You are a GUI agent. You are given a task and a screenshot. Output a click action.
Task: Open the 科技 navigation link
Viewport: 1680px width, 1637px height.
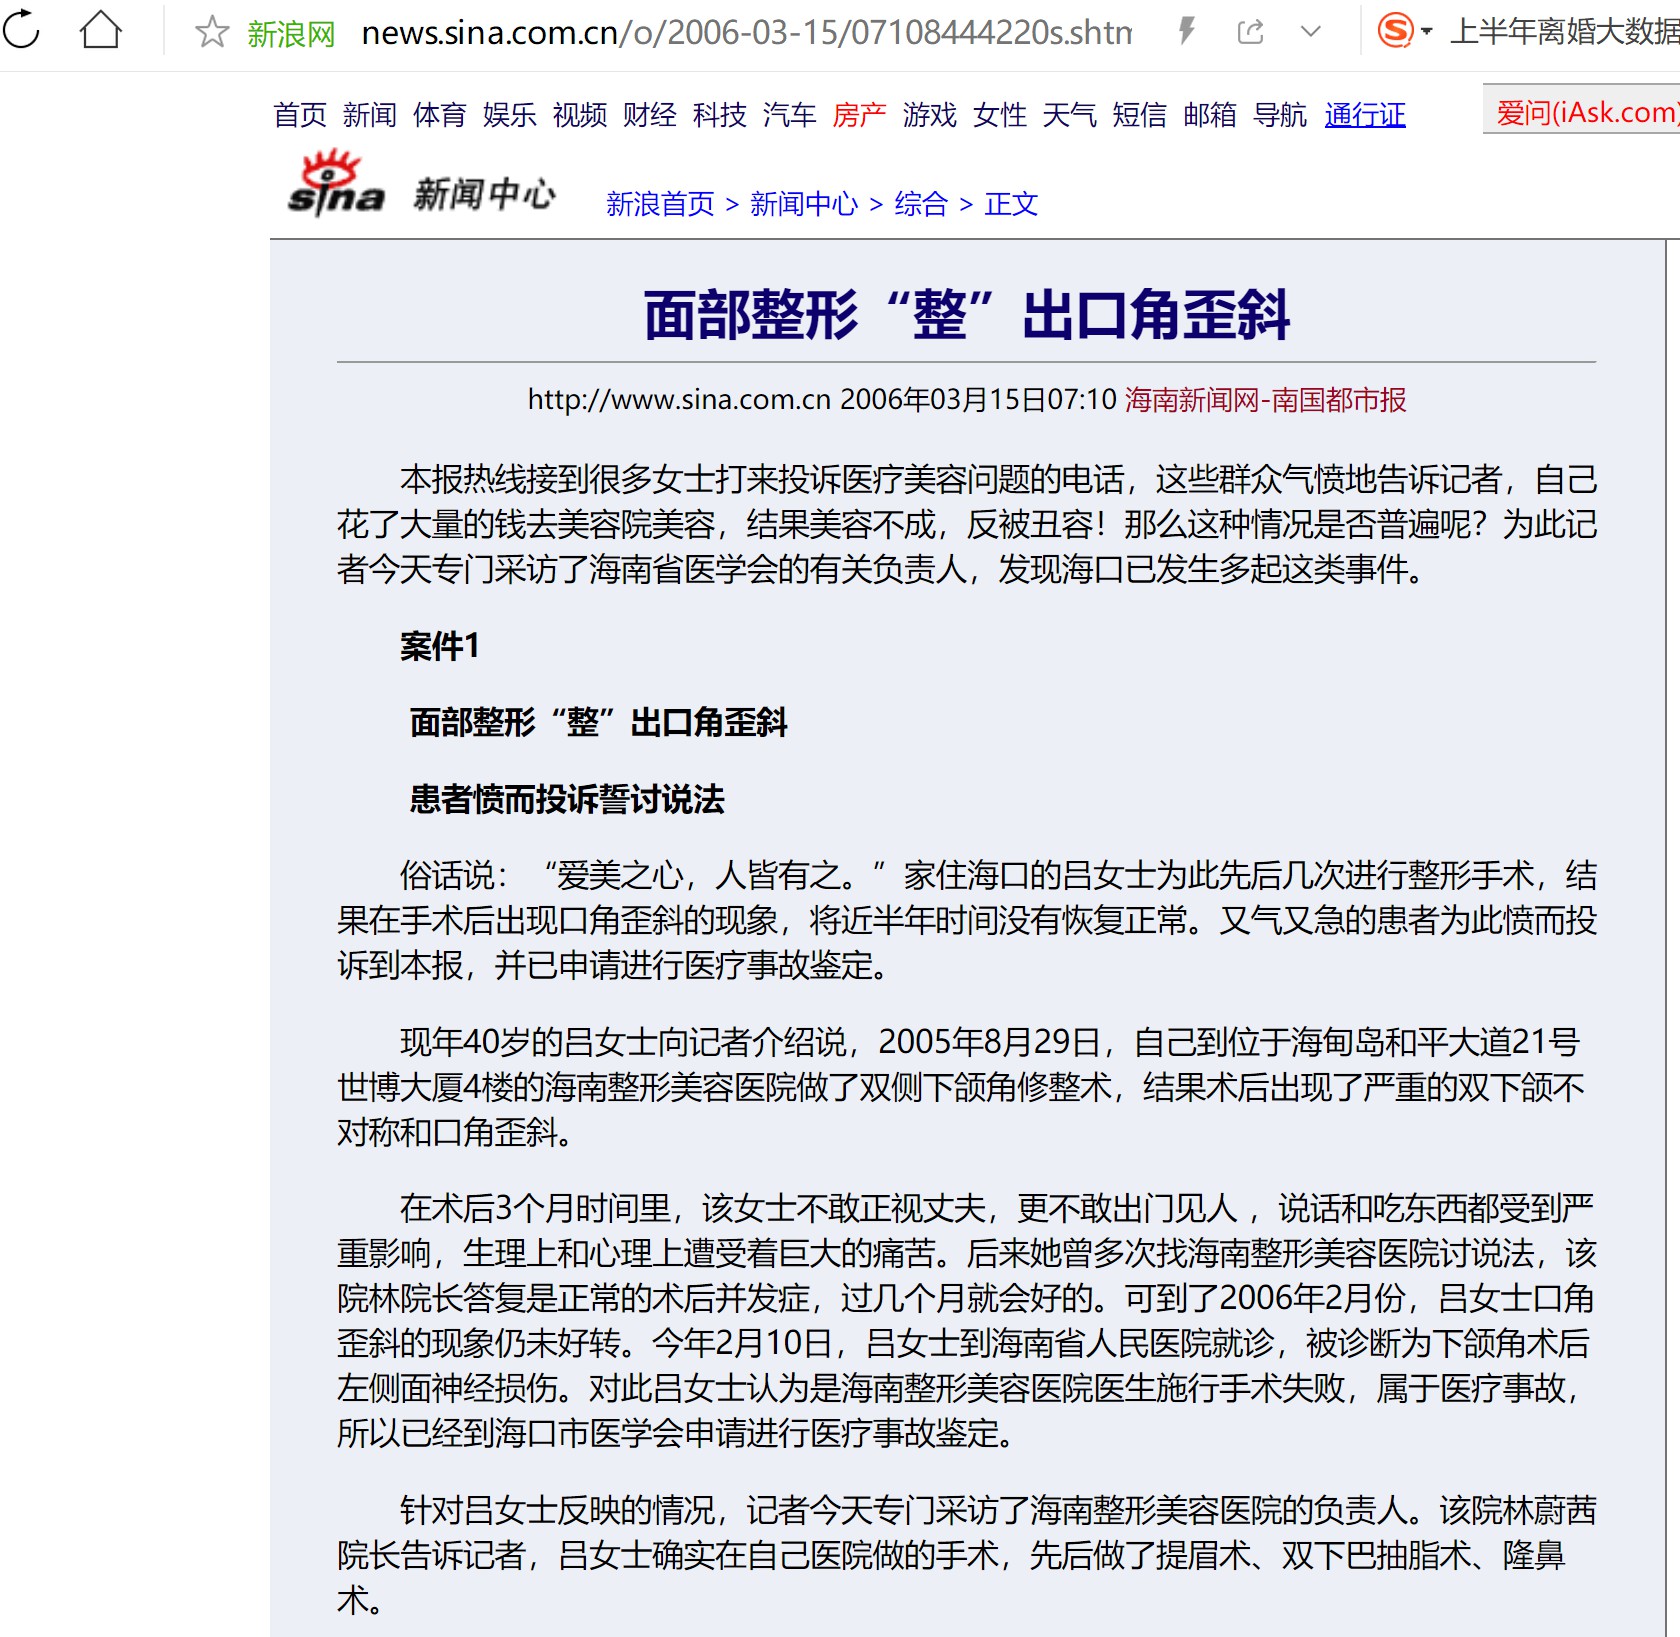[x=720, y=115]
